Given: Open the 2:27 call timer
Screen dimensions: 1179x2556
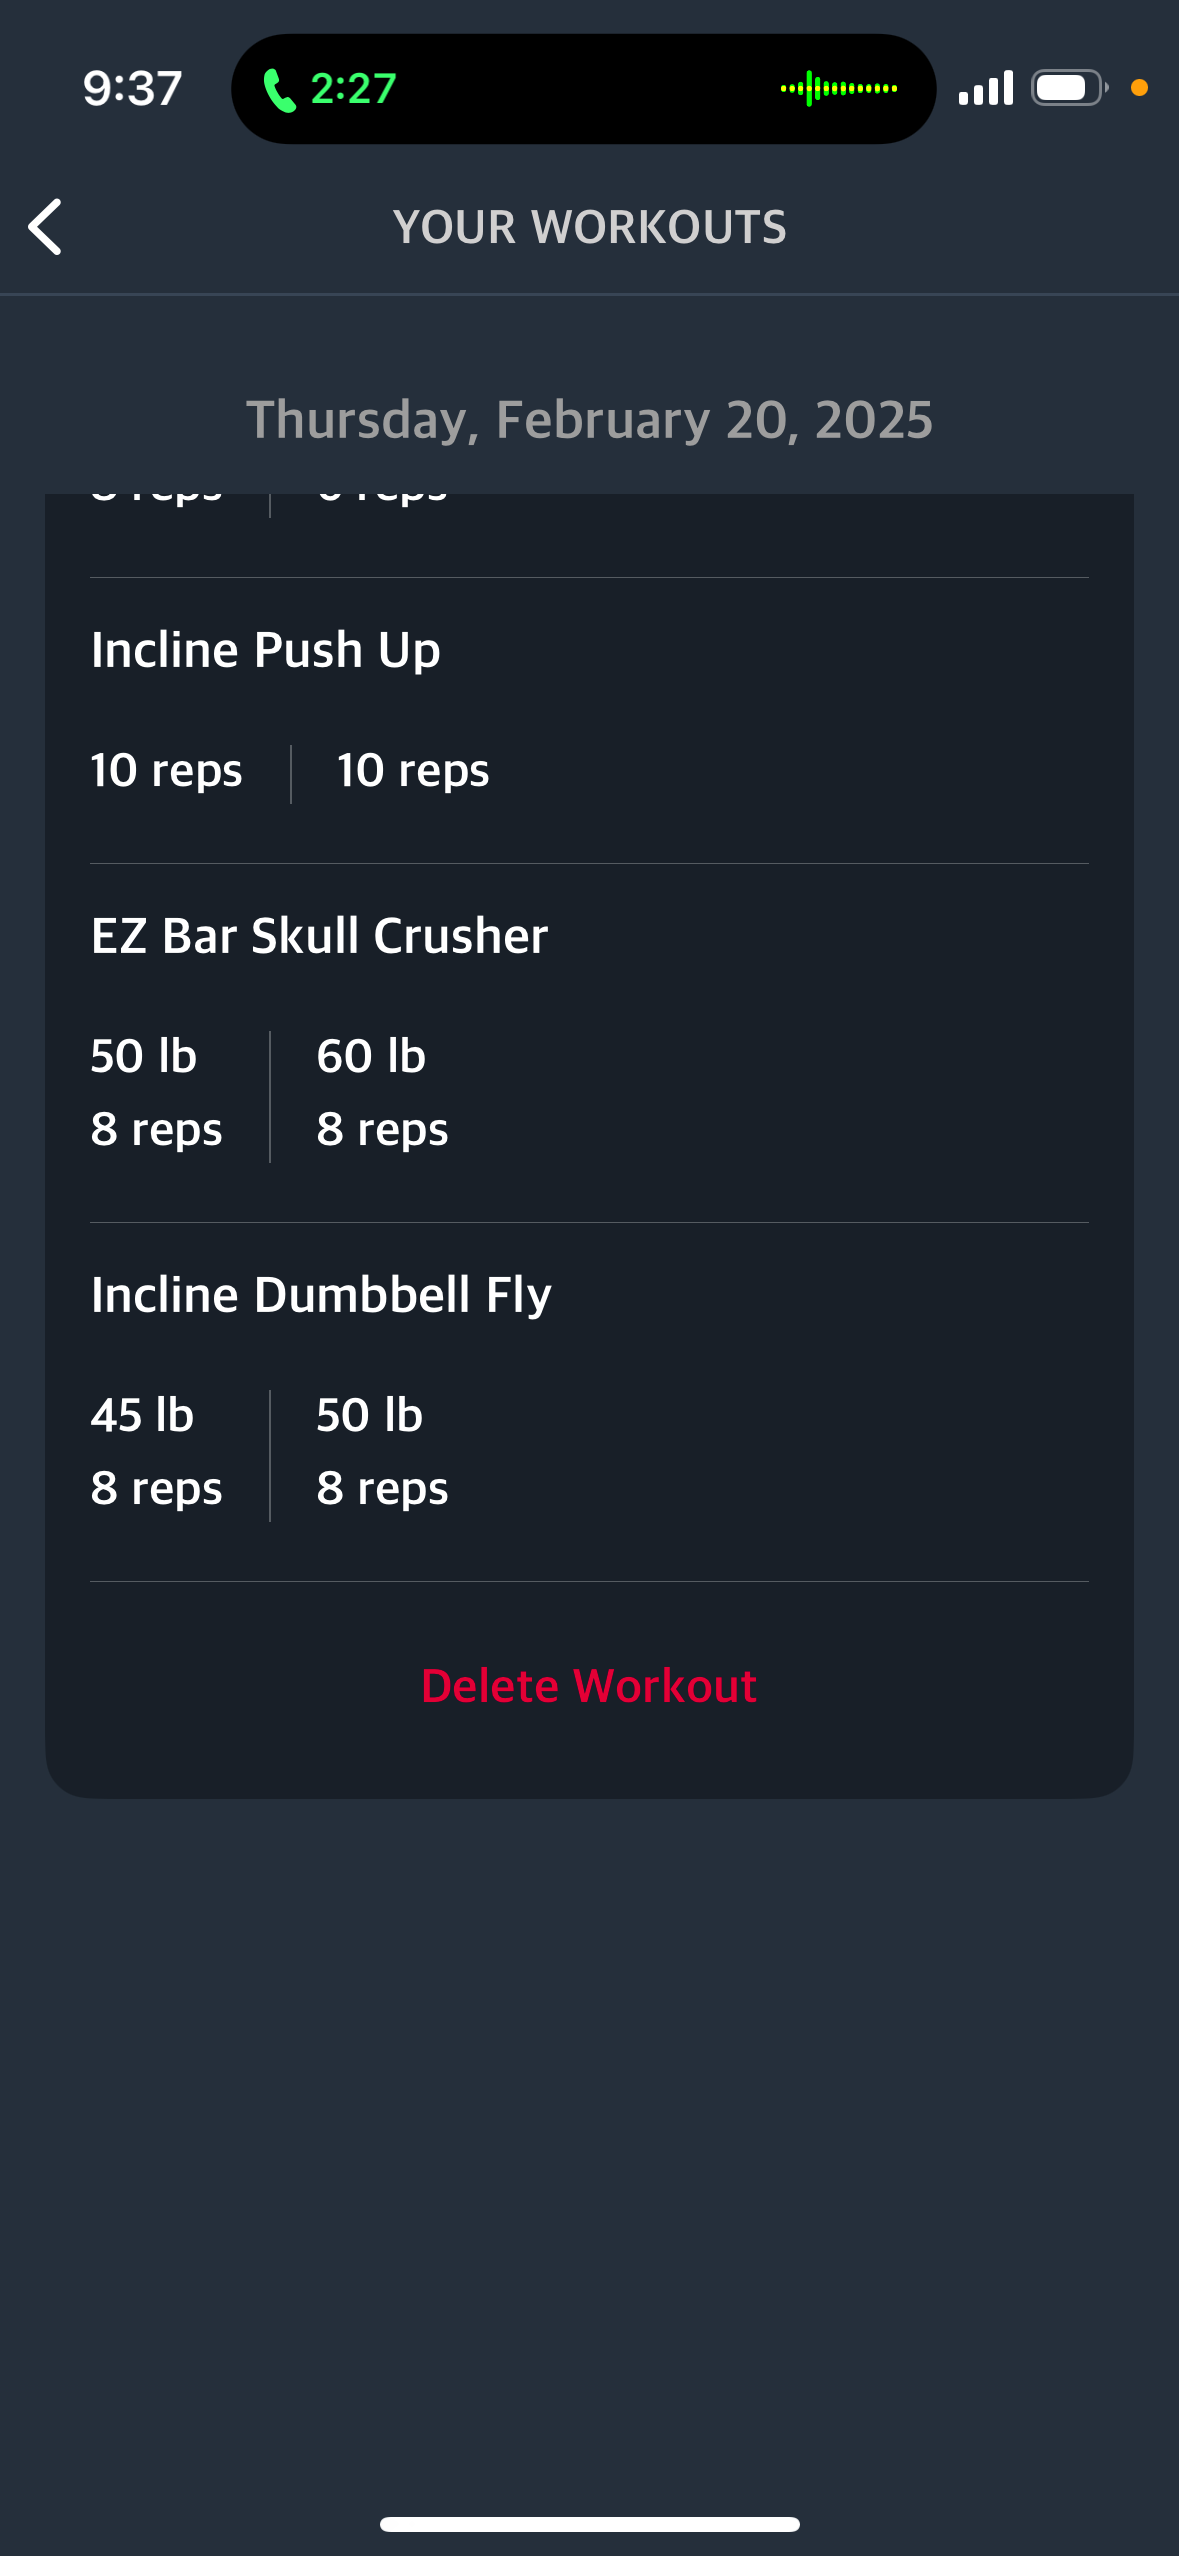Looking at the screenshot, I should click(354, 89).
